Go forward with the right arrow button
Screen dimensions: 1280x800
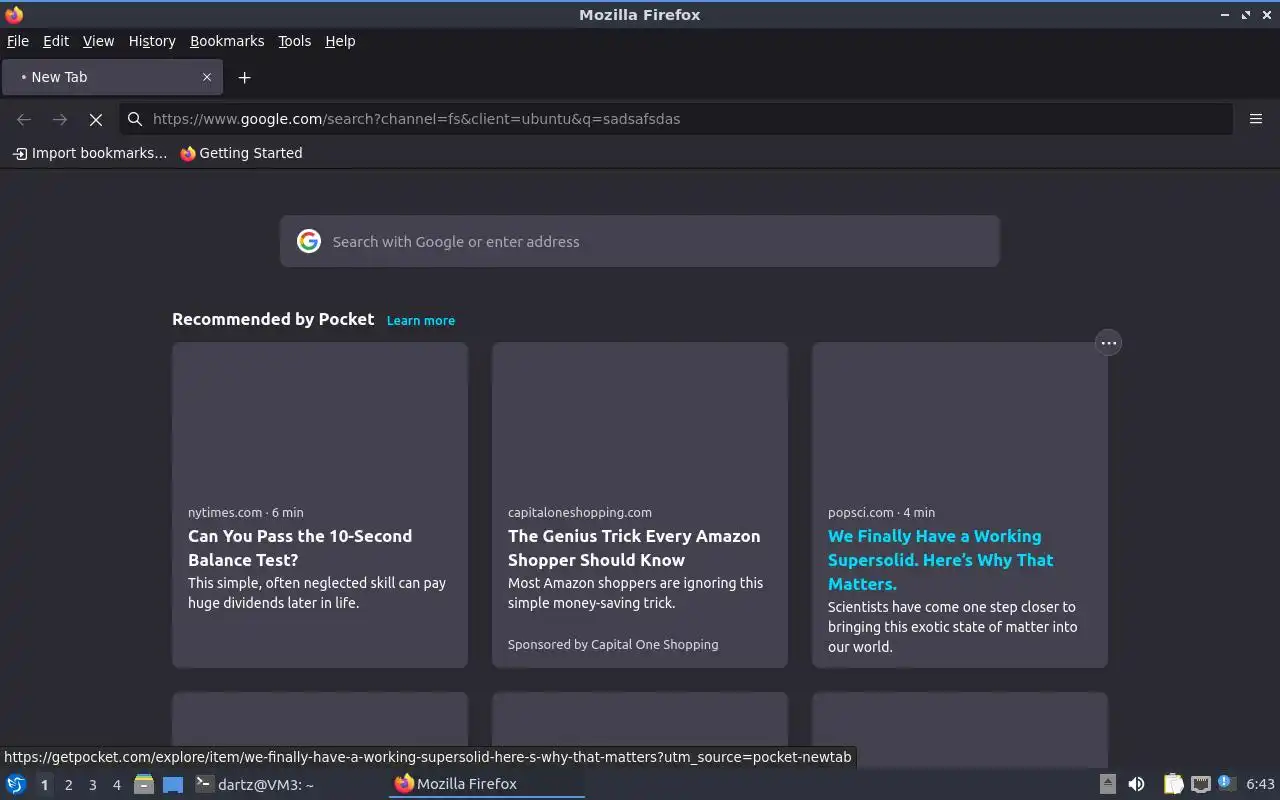[x=60, y=119]
